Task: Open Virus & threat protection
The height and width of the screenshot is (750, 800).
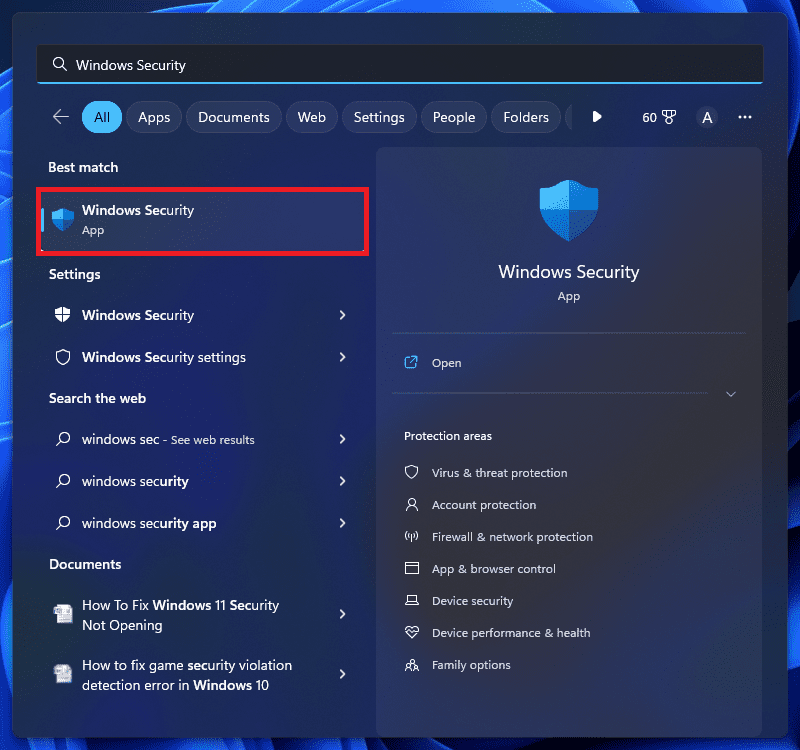Action: click(x=499, y=472)
